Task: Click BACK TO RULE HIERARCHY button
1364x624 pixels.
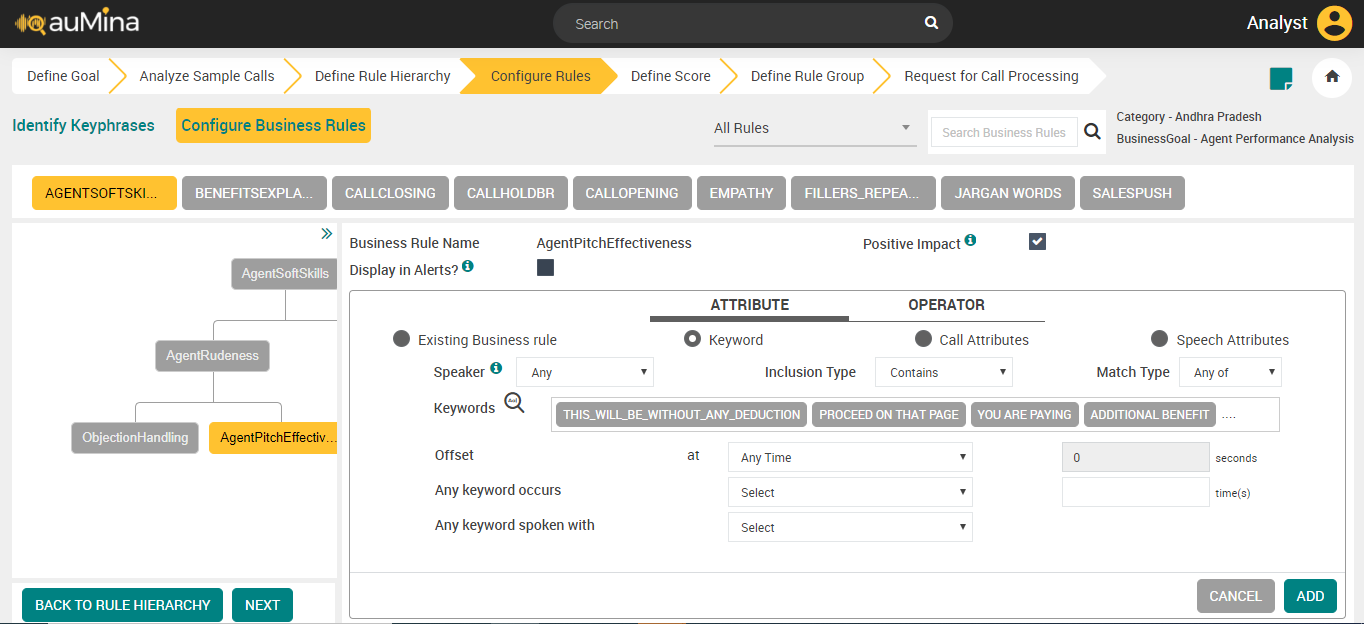Action: pyautogui.click(x=123, y=605)
